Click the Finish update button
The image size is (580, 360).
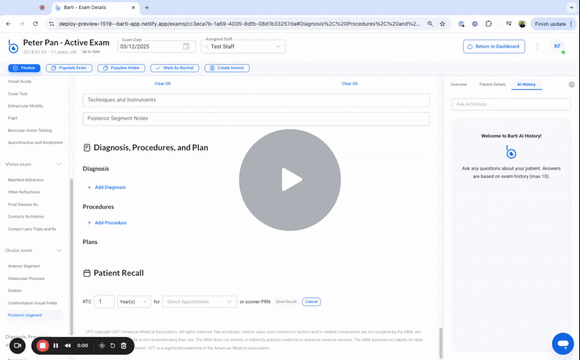pyautogui.click(x=553, y=24)
